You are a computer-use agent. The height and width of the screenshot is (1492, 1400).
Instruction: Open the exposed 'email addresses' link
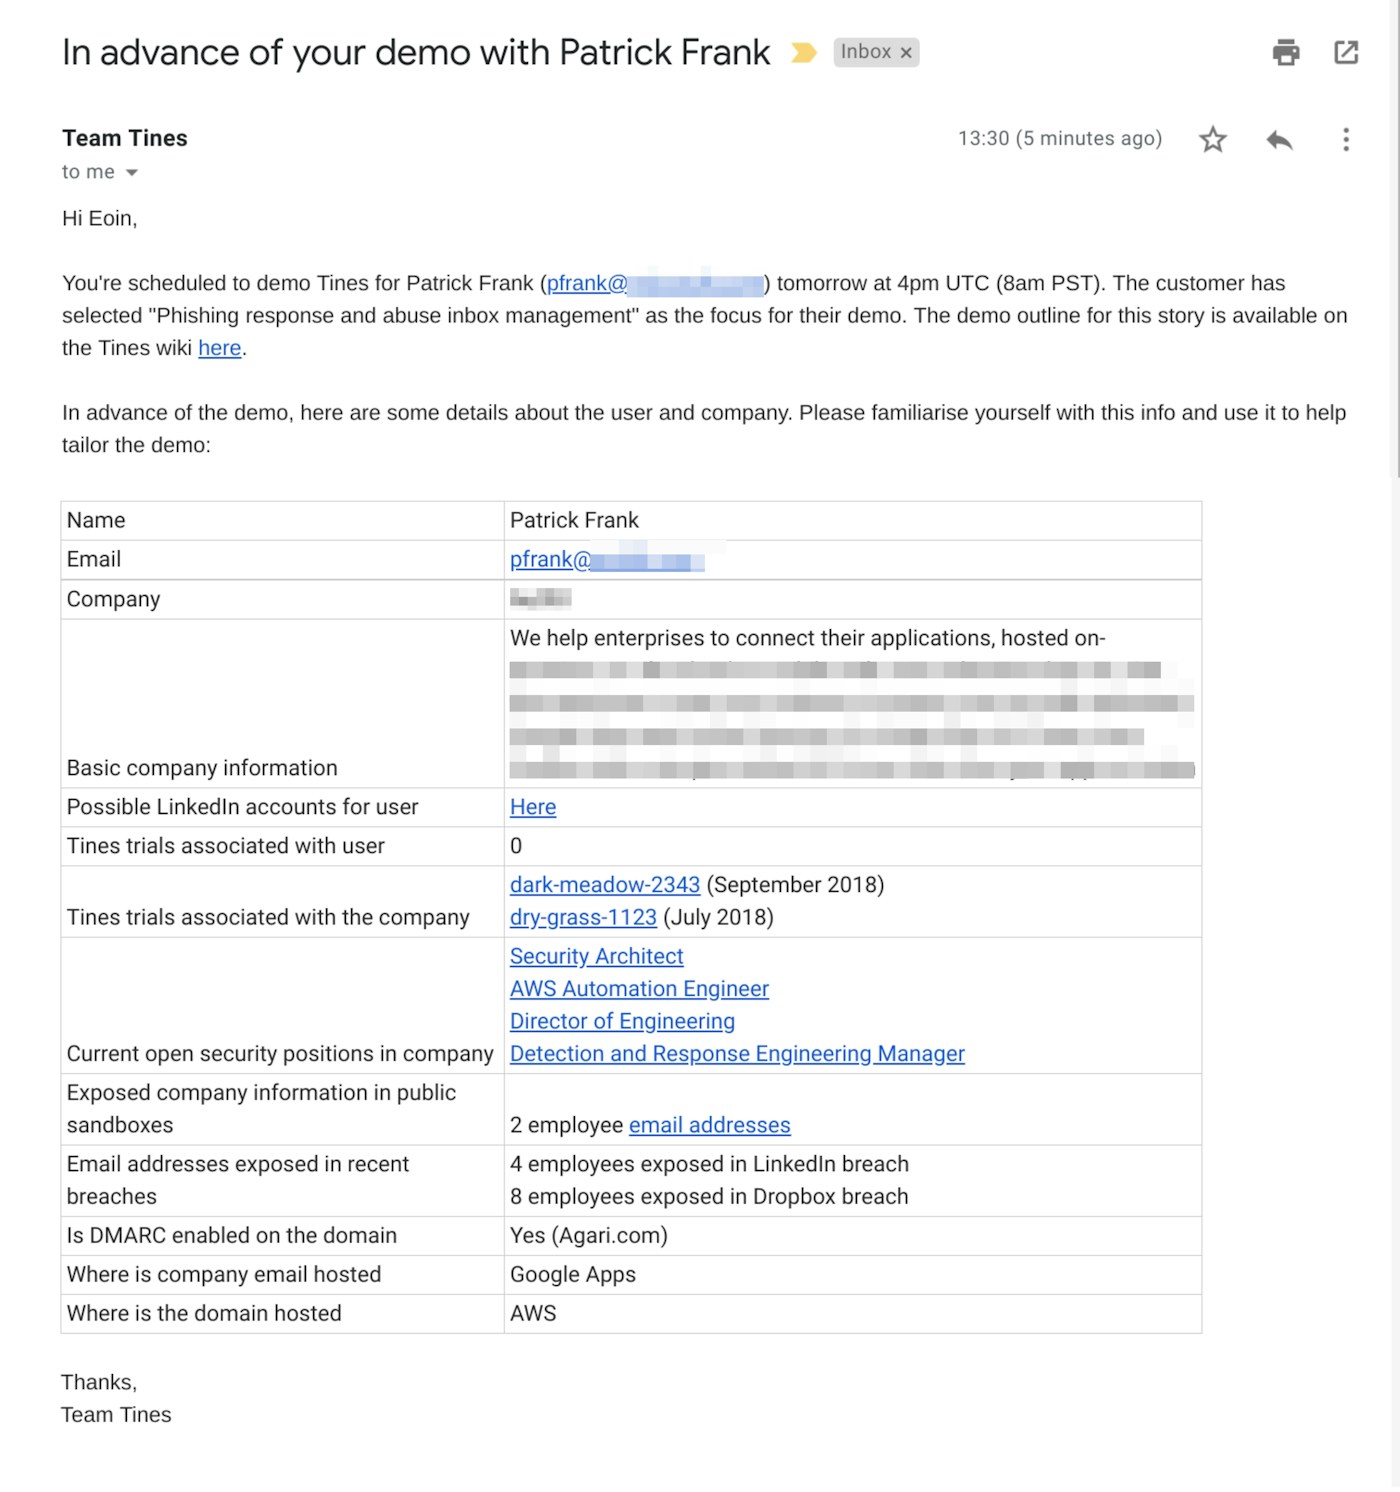point(709,1125)
